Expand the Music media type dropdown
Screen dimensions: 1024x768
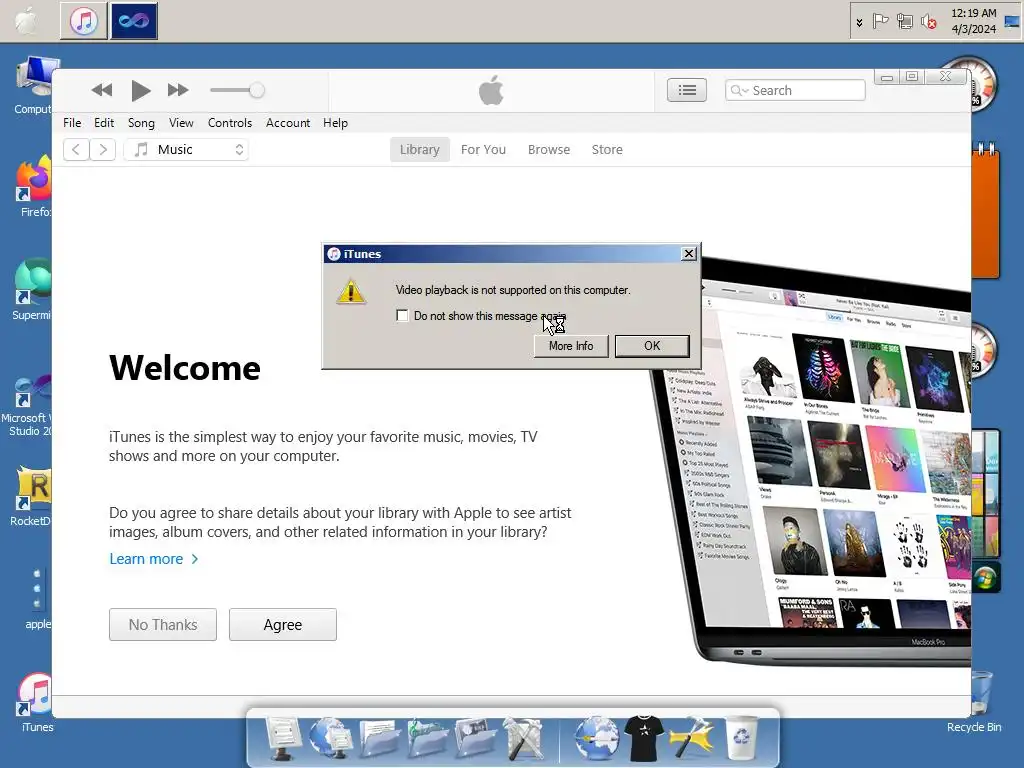tap(187, 150)
